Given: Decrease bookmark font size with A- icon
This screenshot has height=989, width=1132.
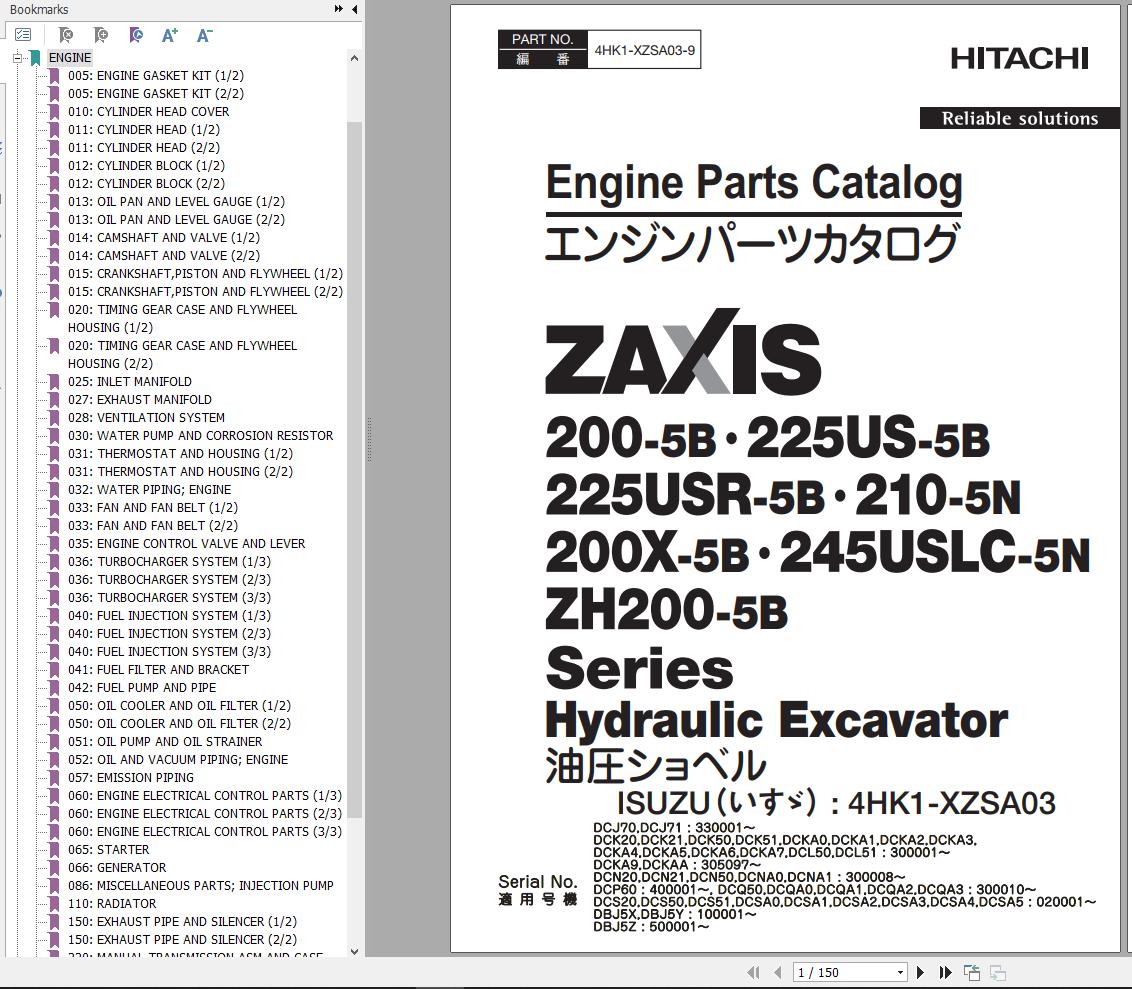Looking at the screenshot, I should pyautogui.click(x=204, y=35).
